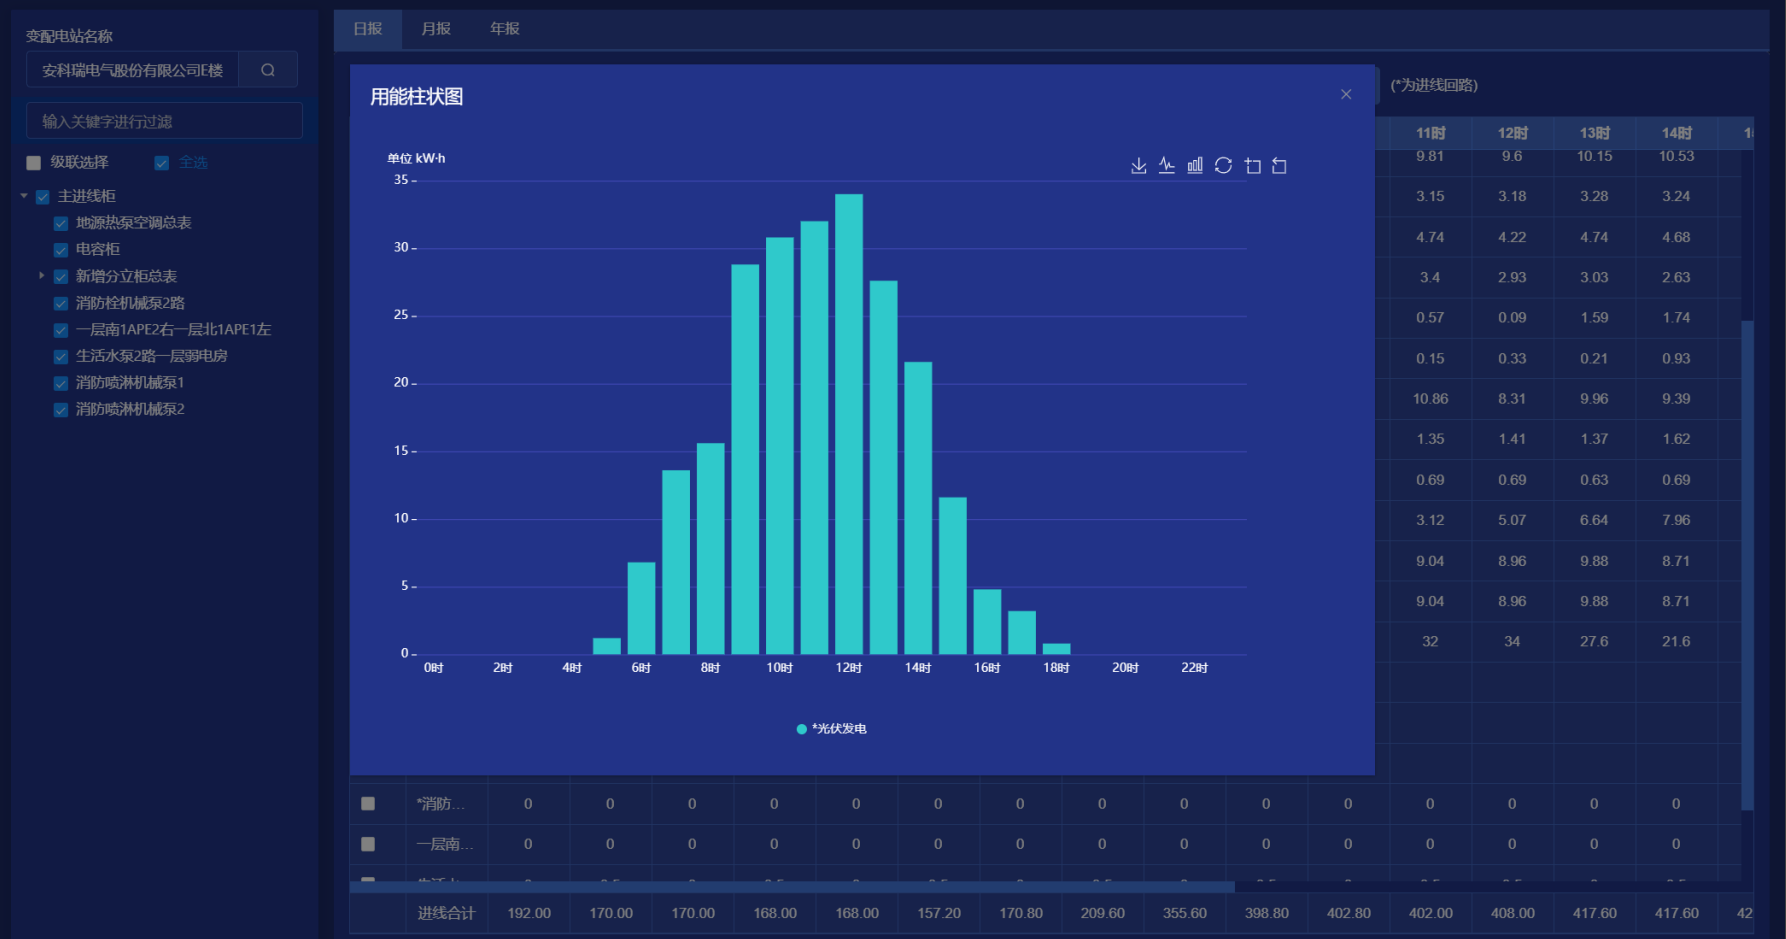Click the 355.60 total cell
The width and height of the screenshot is (1786, 939).
pos(1185,913)
